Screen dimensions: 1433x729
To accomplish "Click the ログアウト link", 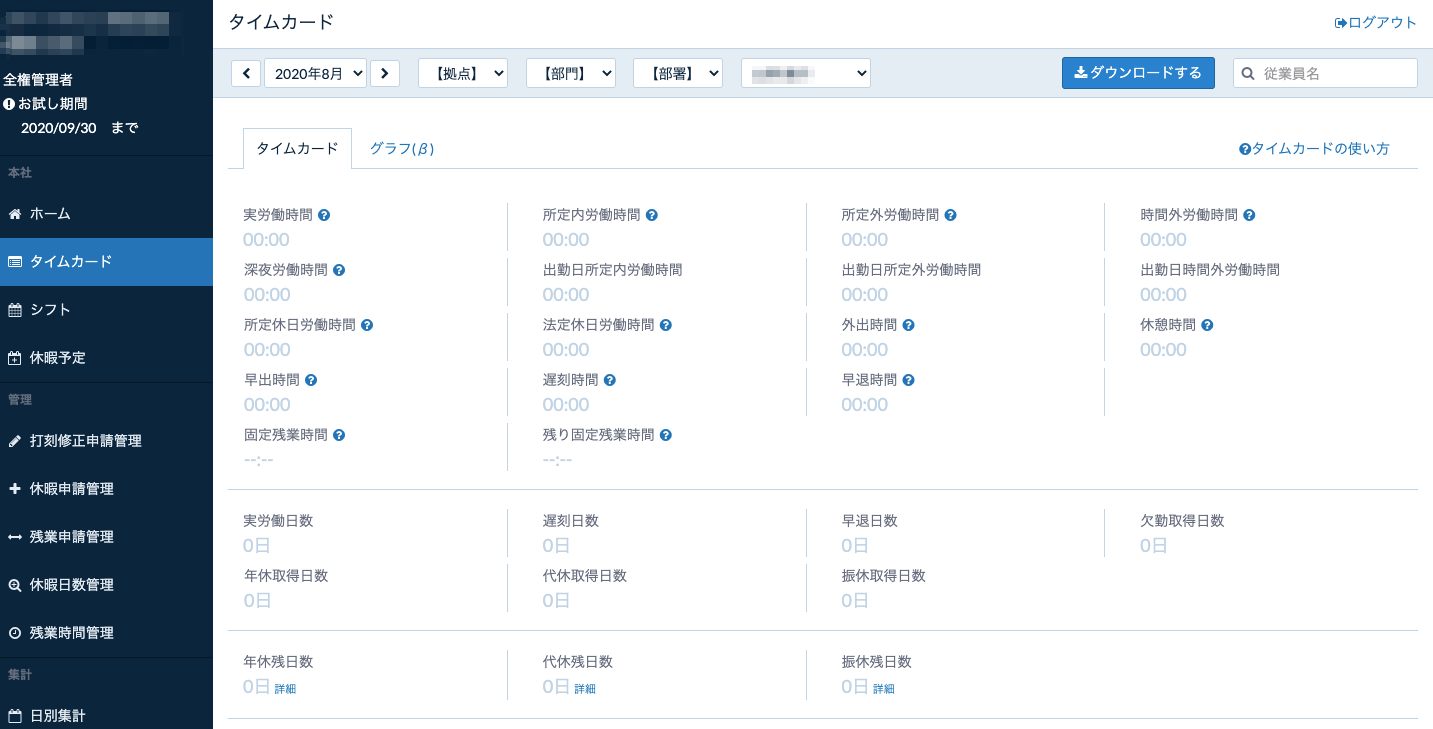I will 1376,22.
